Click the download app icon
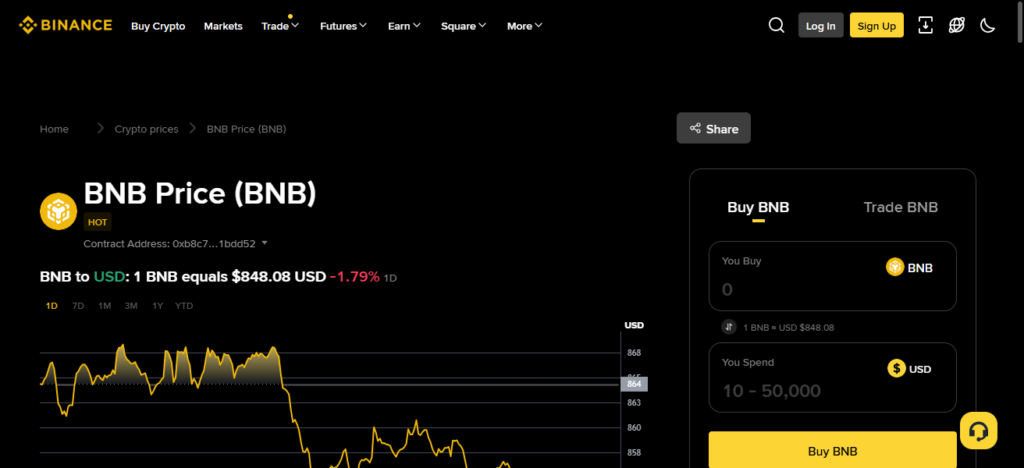Image resolution: width=1024 pixels, height=468 pixels. click(925, 25)
